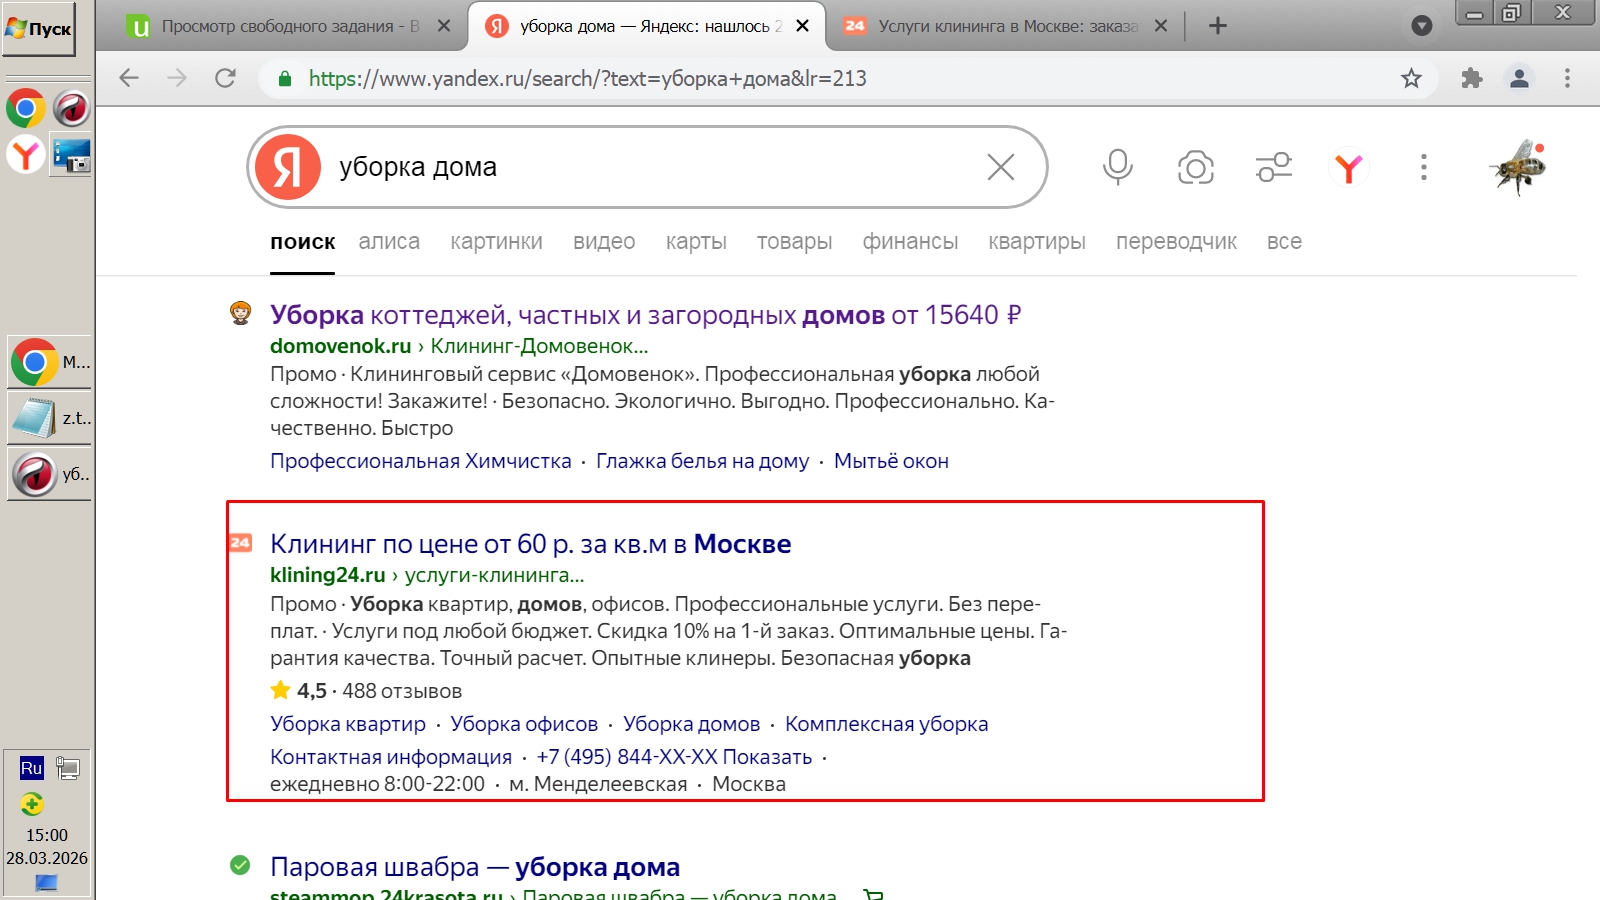Switch to the notepad 'z.t..' taskbar window
The image size is (1600, 900).
click(49, 418)
